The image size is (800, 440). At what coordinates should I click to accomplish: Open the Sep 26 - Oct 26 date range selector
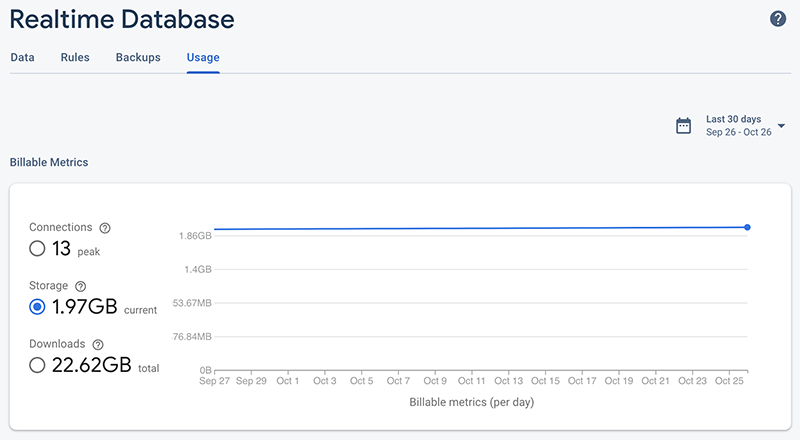coord(739,132)
